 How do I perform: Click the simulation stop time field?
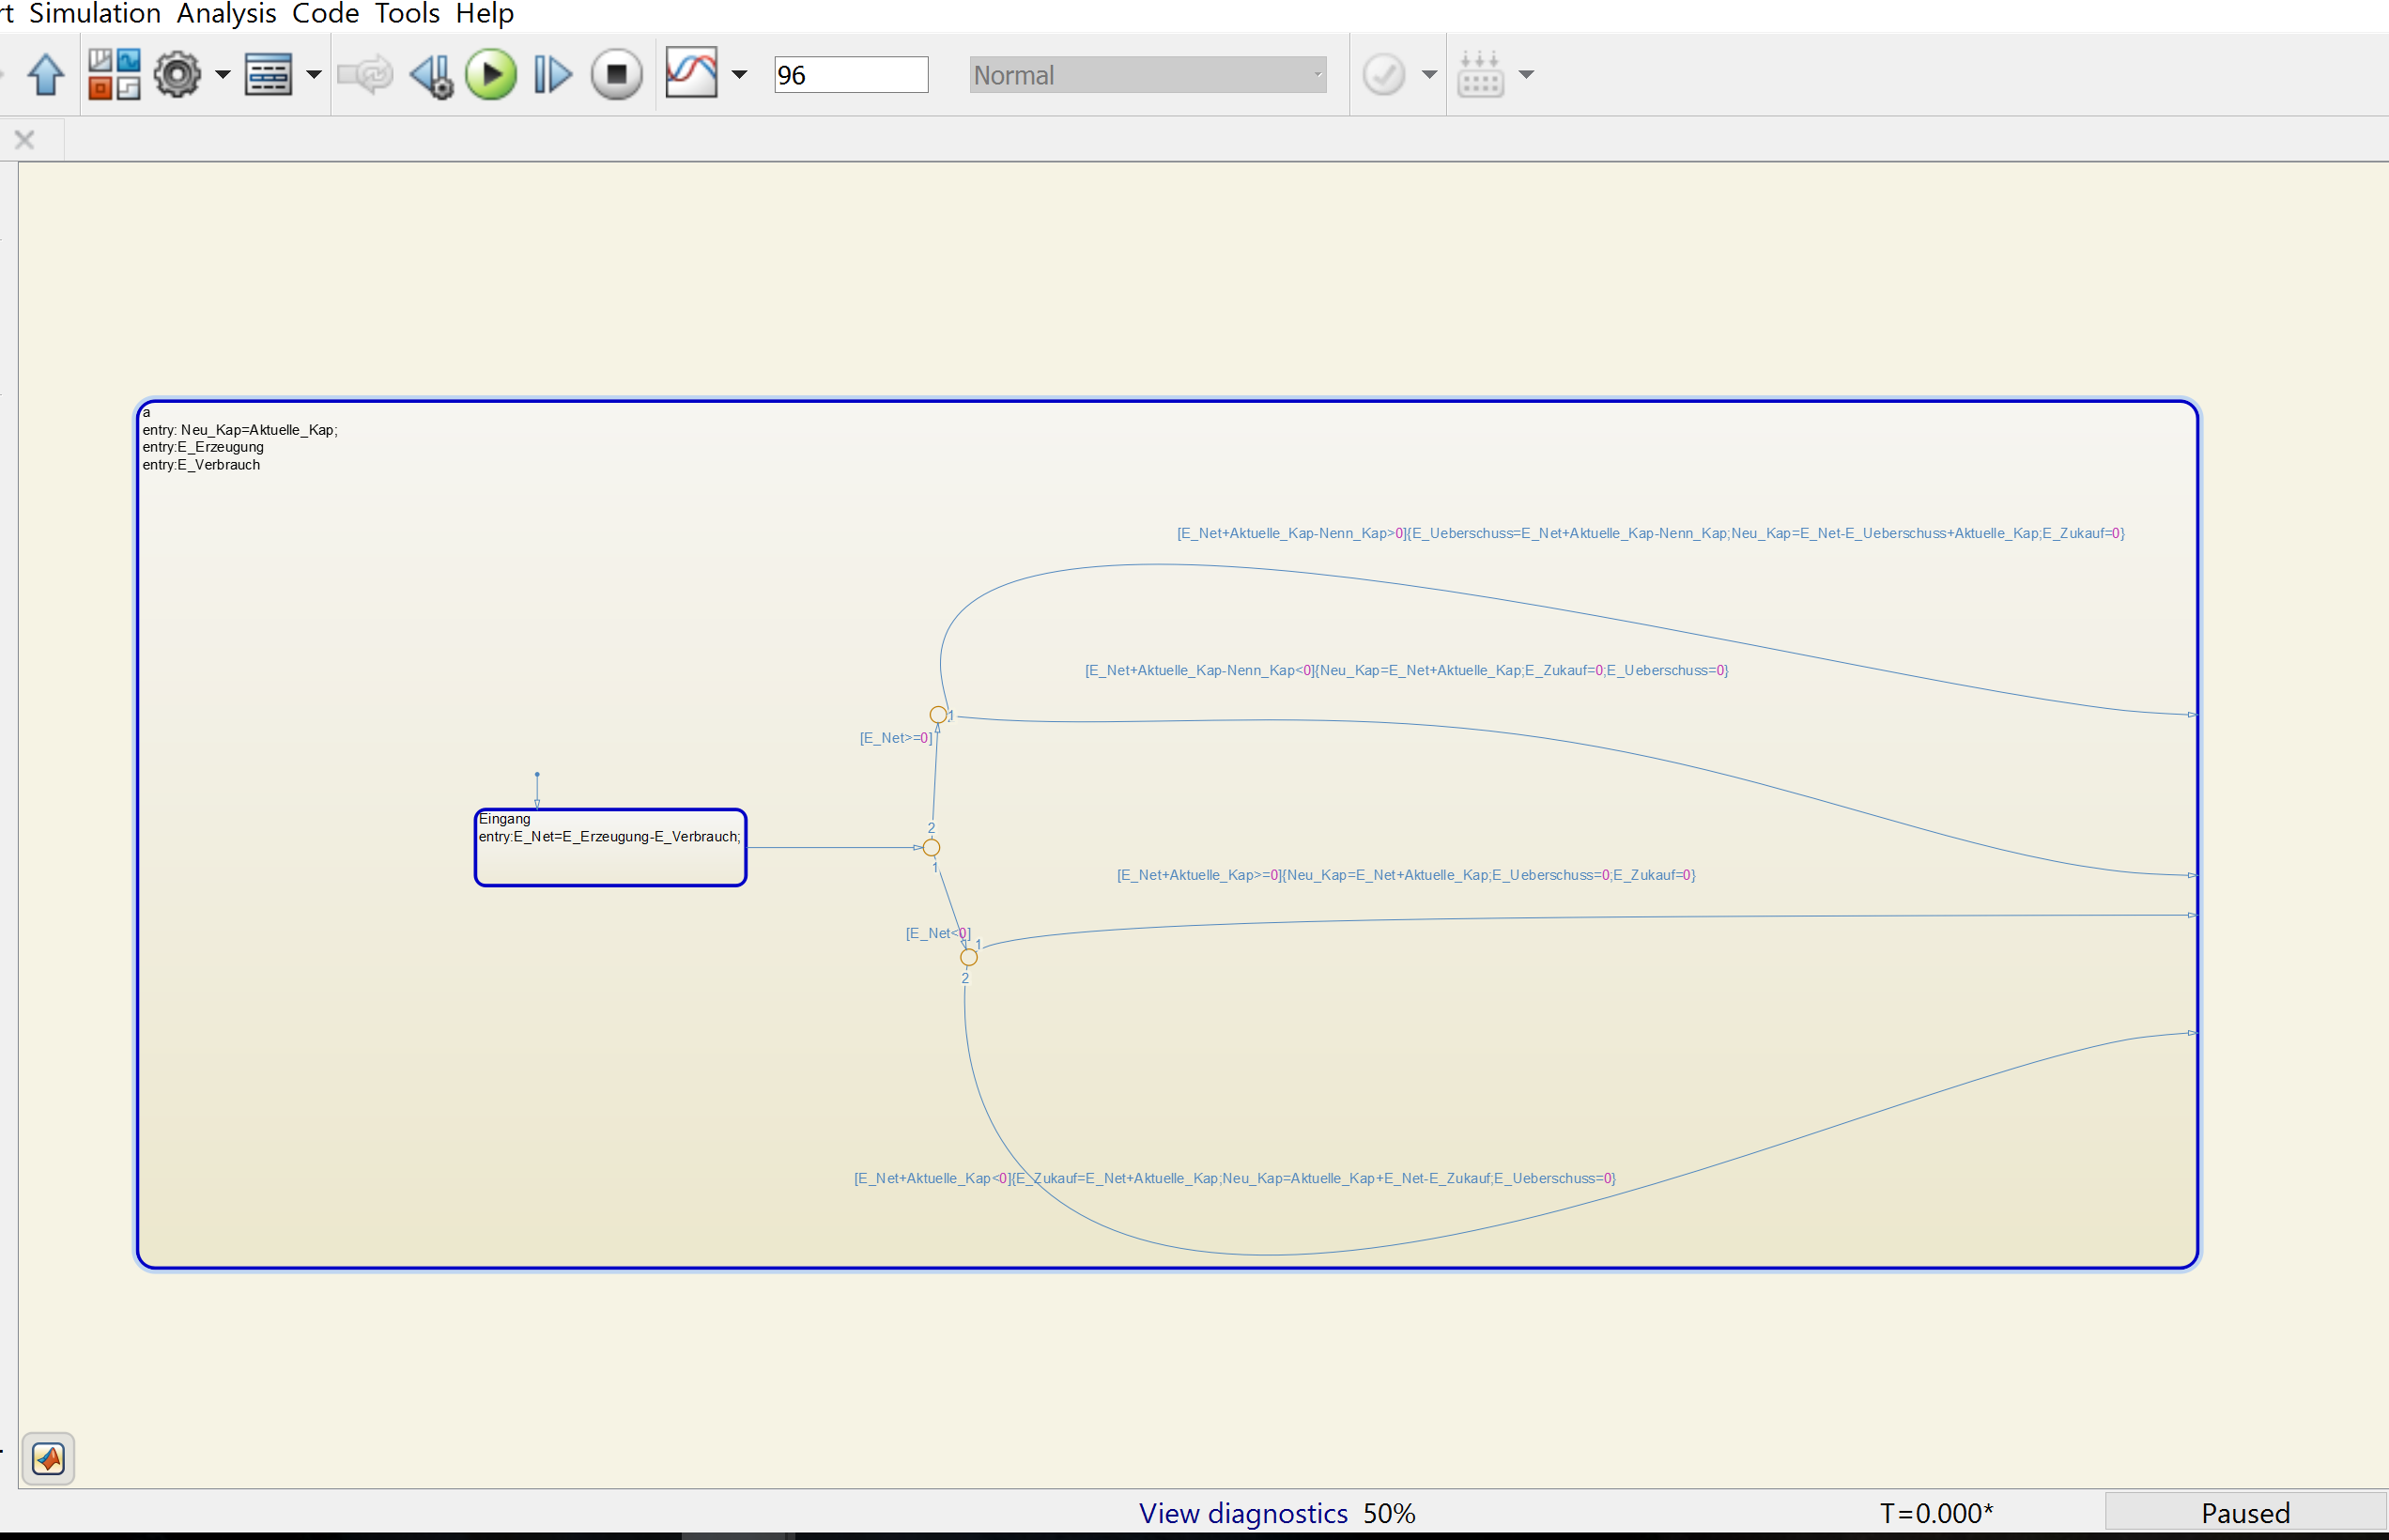coord(850,75)
